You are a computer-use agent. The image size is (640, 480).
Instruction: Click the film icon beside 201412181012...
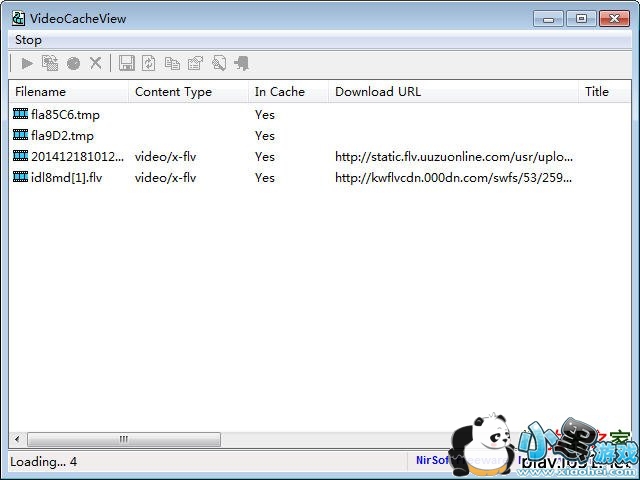click(20, 156)
